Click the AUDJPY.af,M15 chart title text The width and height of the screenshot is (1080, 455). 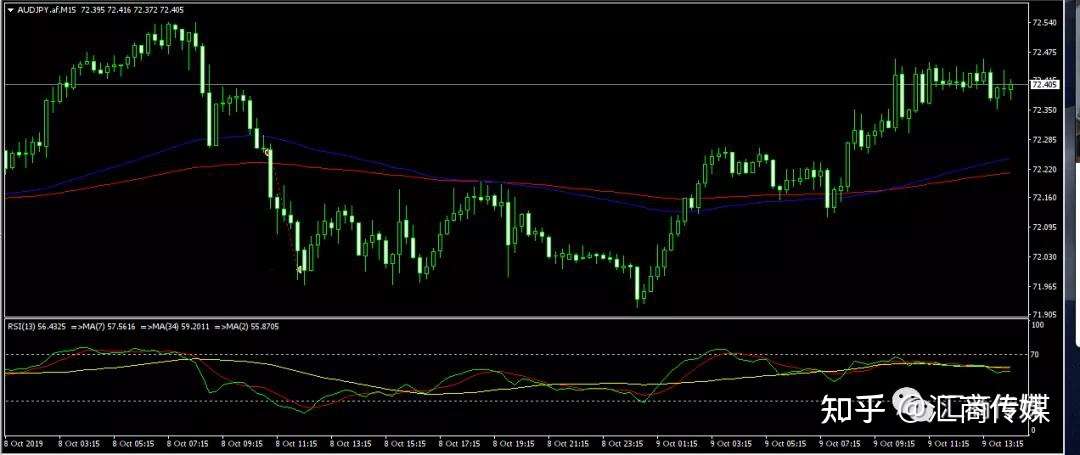(45, 10)
